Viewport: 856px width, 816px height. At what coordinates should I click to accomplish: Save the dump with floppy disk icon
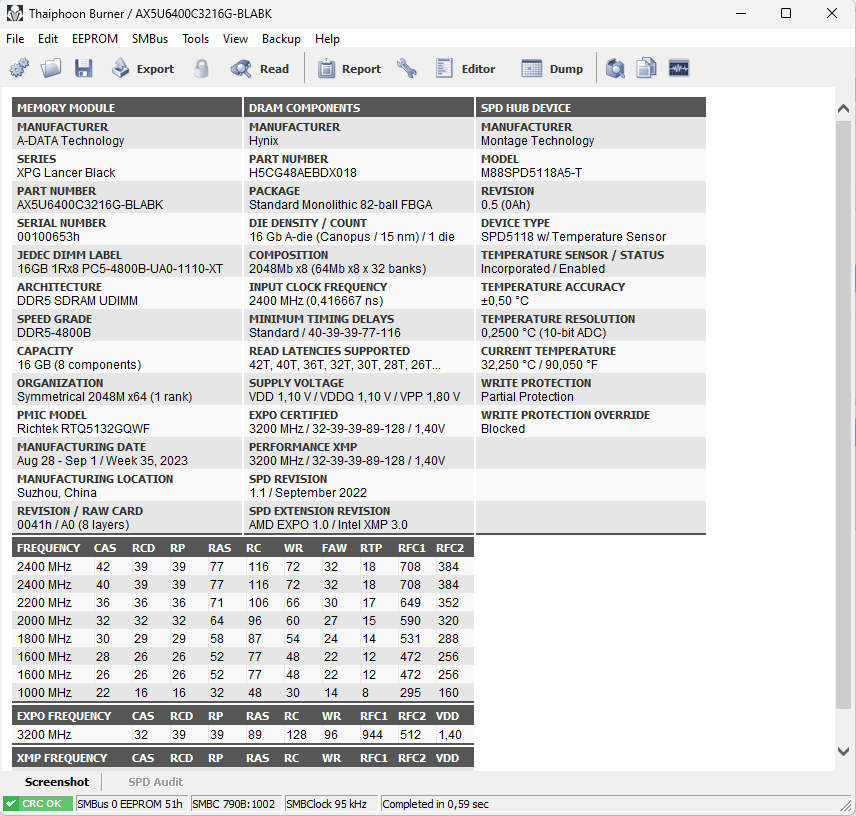tap(84, 69)
